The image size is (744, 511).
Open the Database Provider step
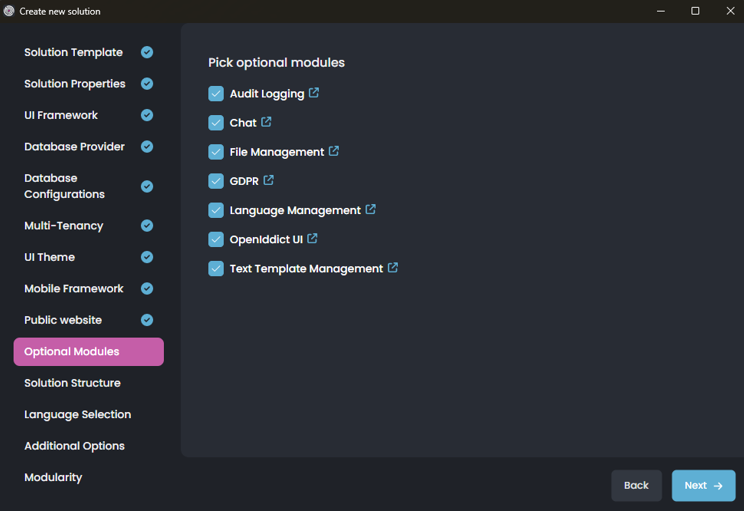[x=74, y=147]
